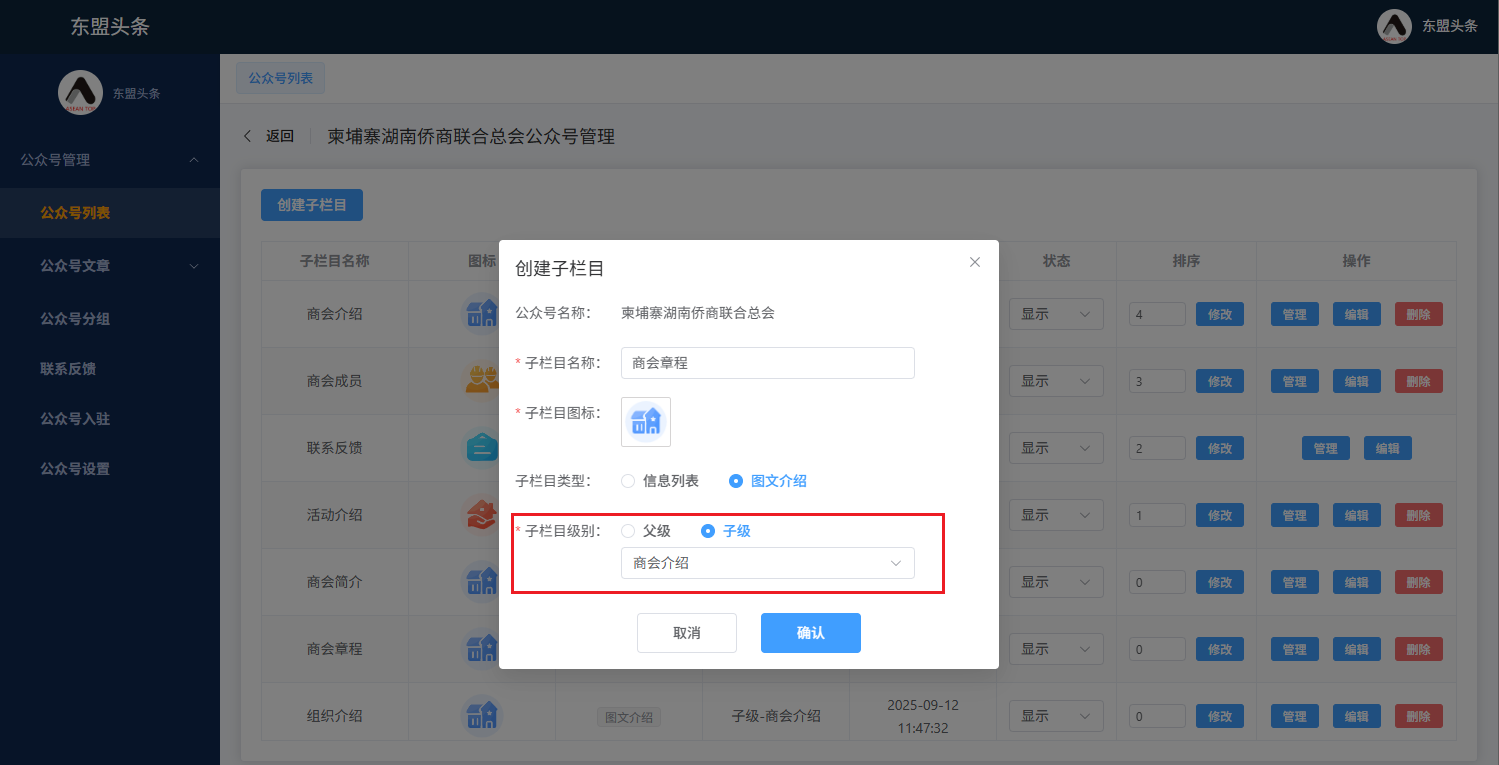Choose the 子级 level radio button

click(726, 531)
